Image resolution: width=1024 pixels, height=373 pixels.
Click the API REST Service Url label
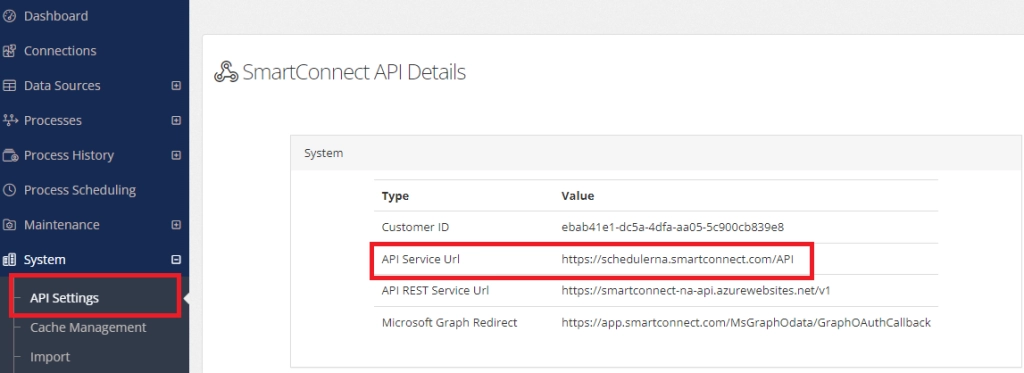(435, 291)
